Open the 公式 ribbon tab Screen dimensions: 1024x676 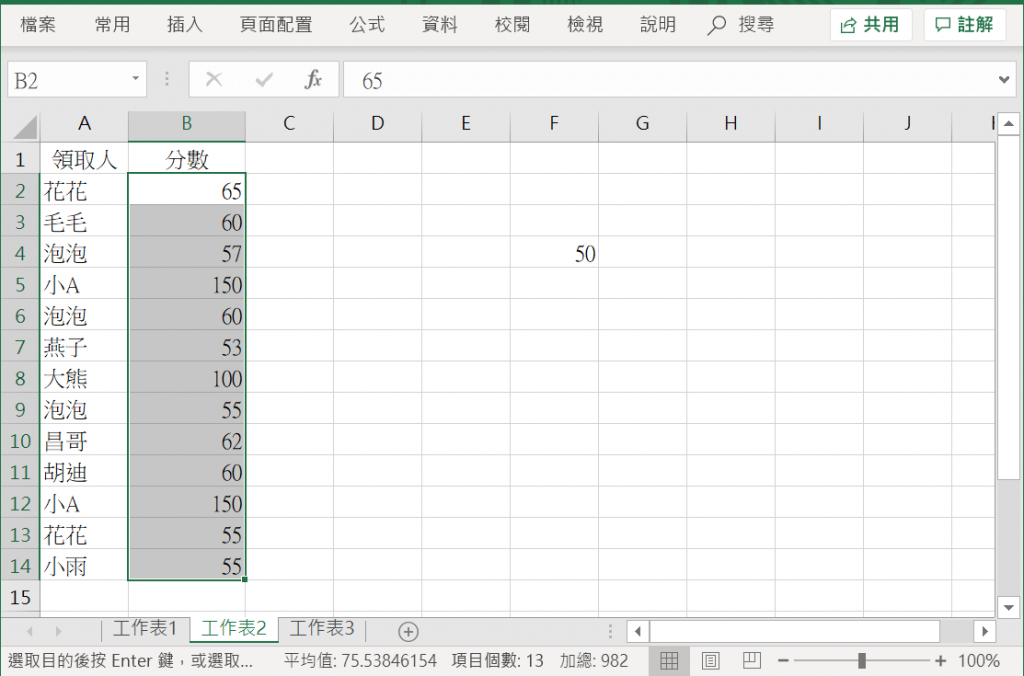[367, 25]
